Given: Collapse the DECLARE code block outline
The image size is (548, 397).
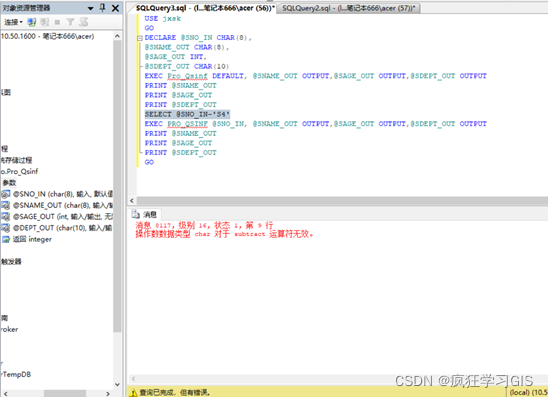Looking at the screenshot, I should point(140,38).
